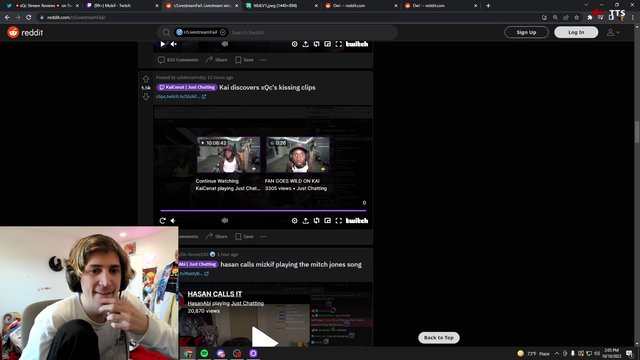Screen dimensions: 640x360
Task: Mute volume in the Kai discovers clip player
Action: [x=173, y=220]
